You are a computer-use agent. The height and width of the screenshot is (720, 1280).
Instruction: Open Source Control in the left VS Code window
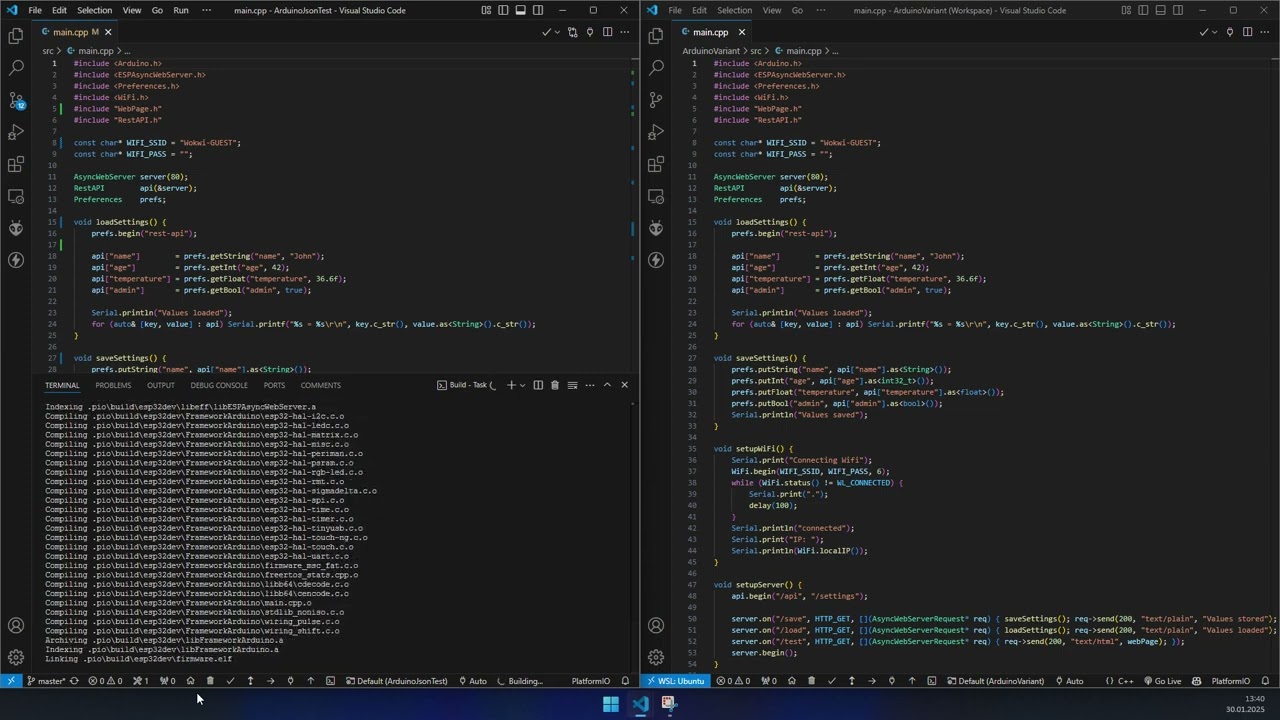[x=16, y=100]
